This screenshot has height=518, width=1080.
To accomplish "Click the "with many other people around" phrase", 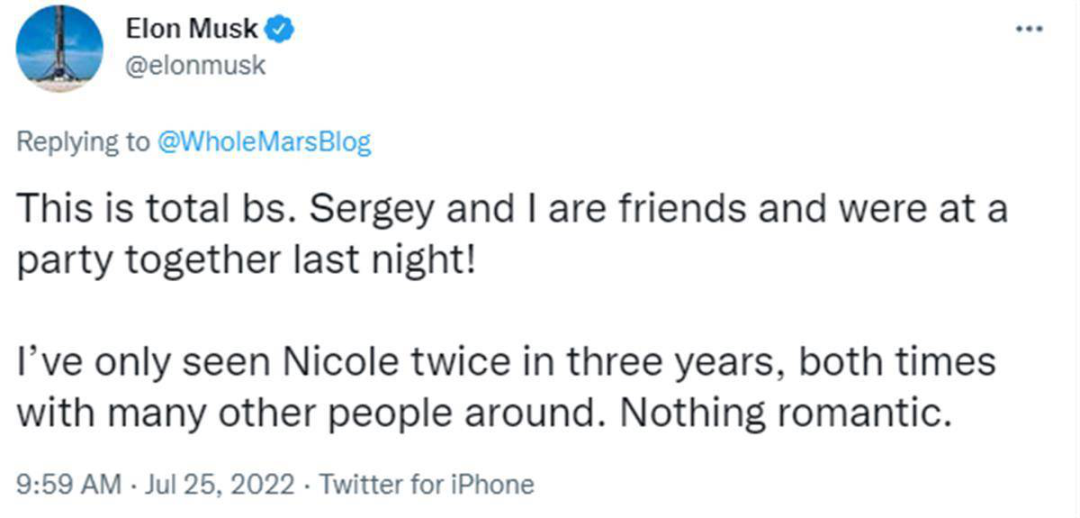I will [308, 411].
